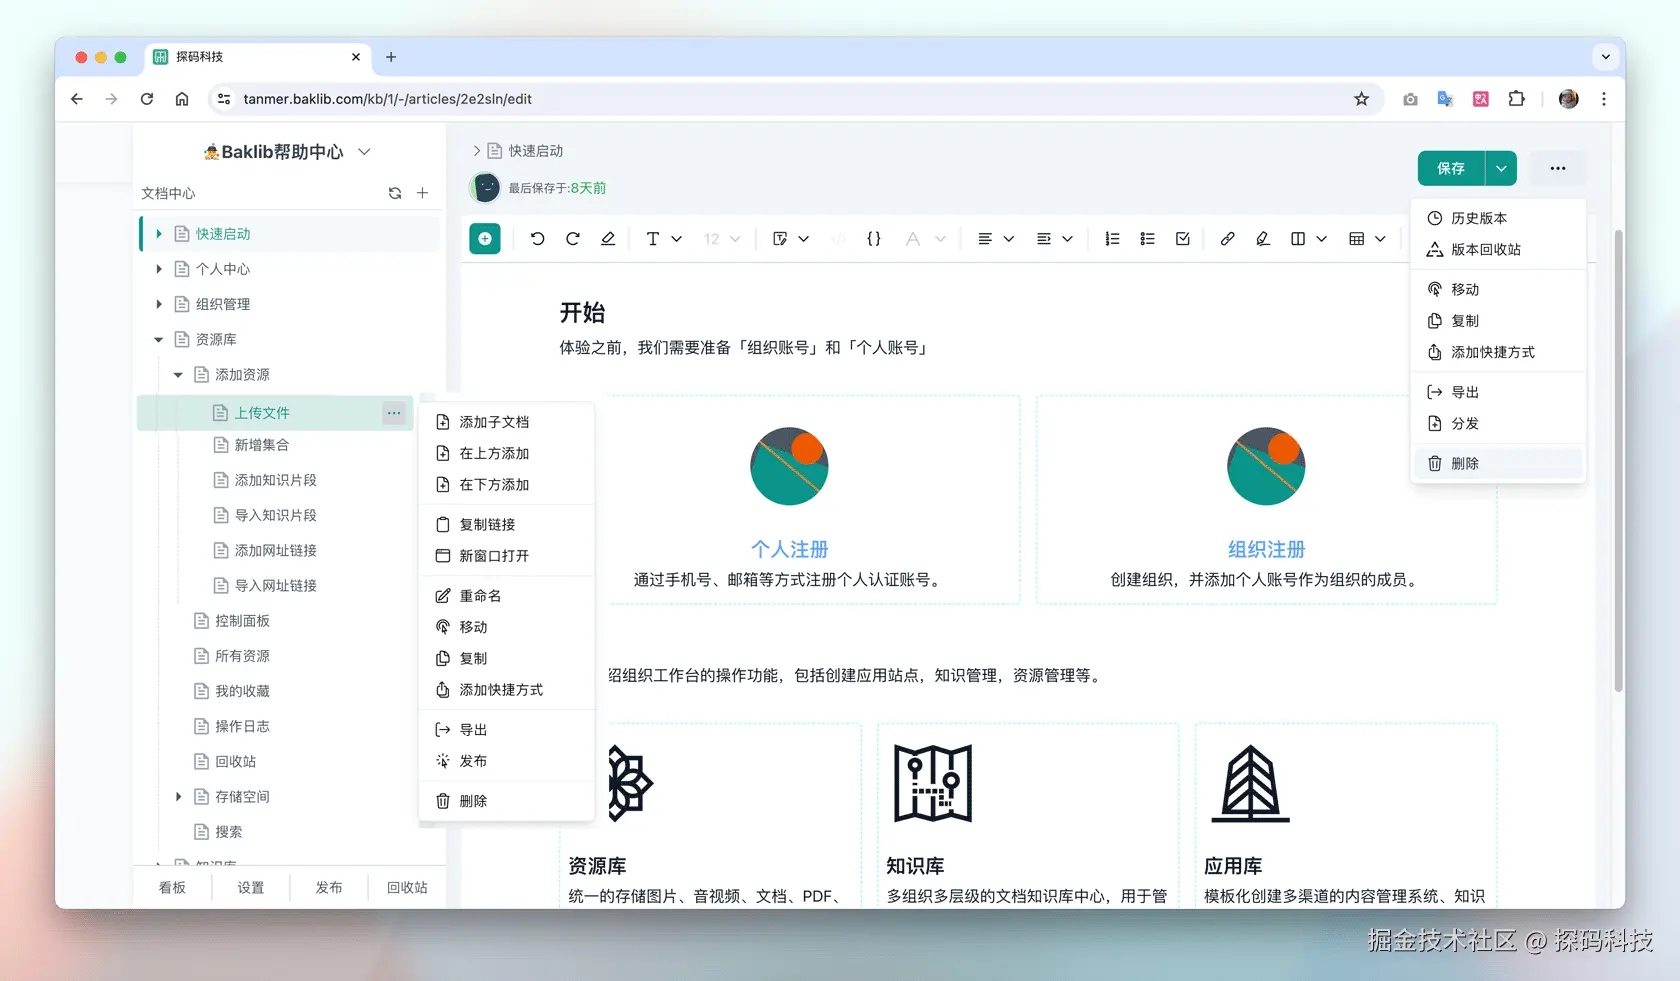
Task: Open the 看板 button at the bottom
Action: pos(172,887)
